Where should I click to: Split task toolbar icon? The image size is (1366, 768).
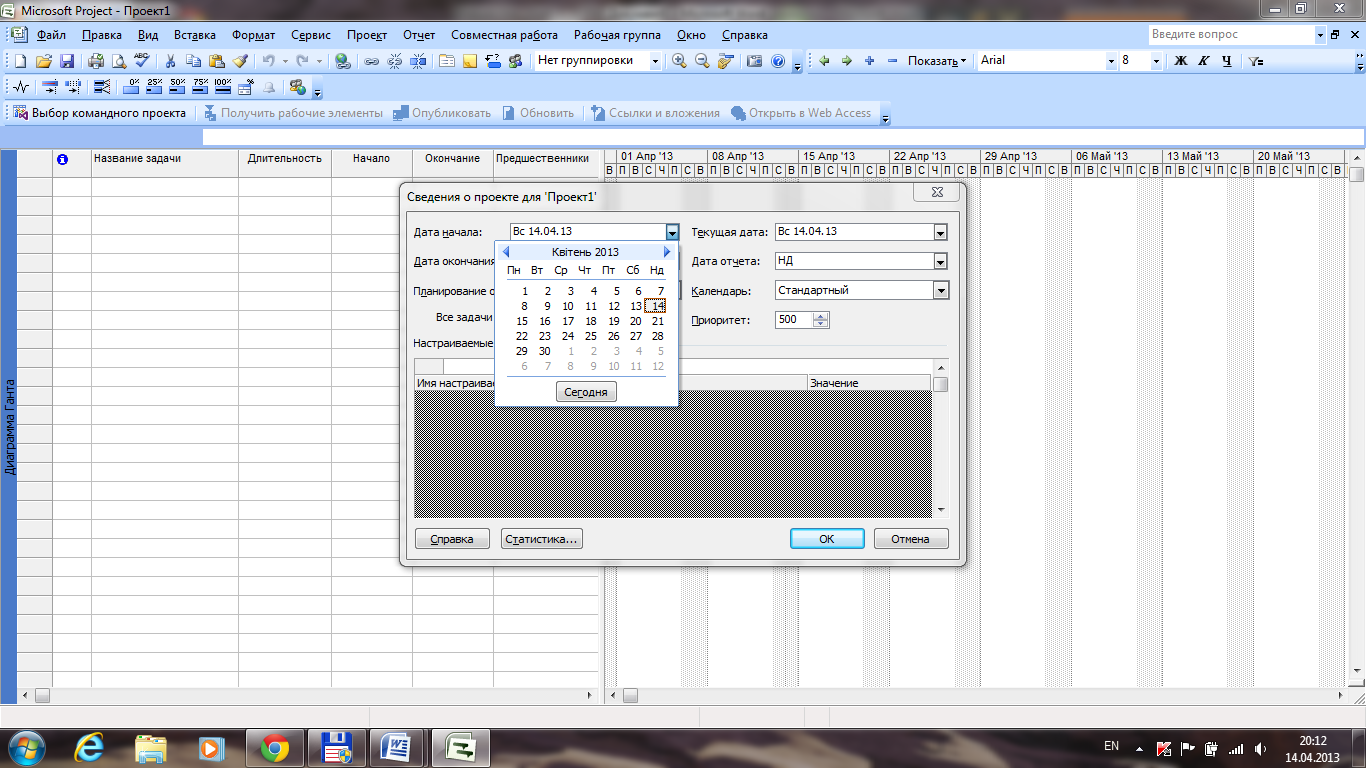click(418, 61)
